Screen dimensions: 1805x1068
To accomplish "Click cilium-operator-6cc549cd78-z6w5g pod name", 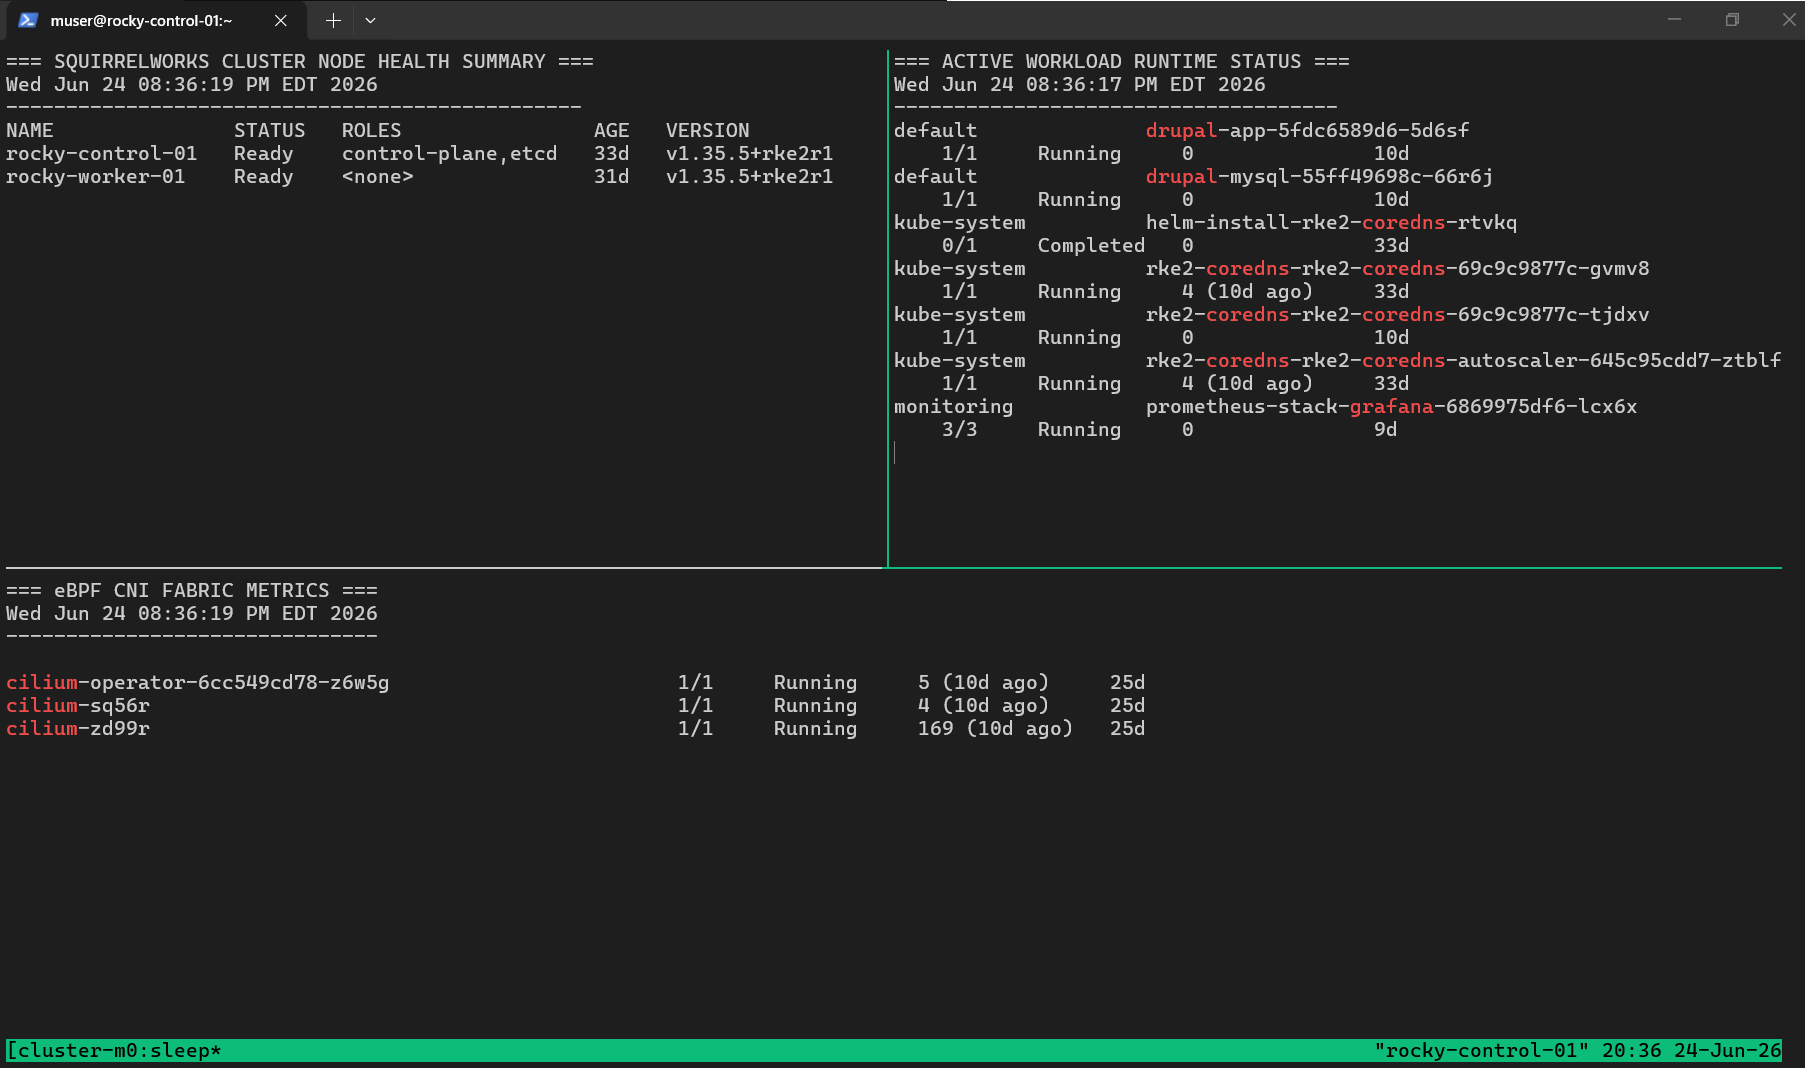I will [x=198, y=683].
